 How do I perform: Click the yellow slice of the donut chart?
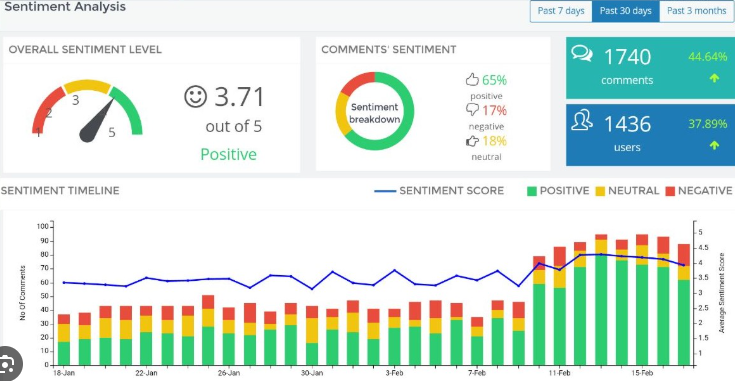[x=342, y=114]
